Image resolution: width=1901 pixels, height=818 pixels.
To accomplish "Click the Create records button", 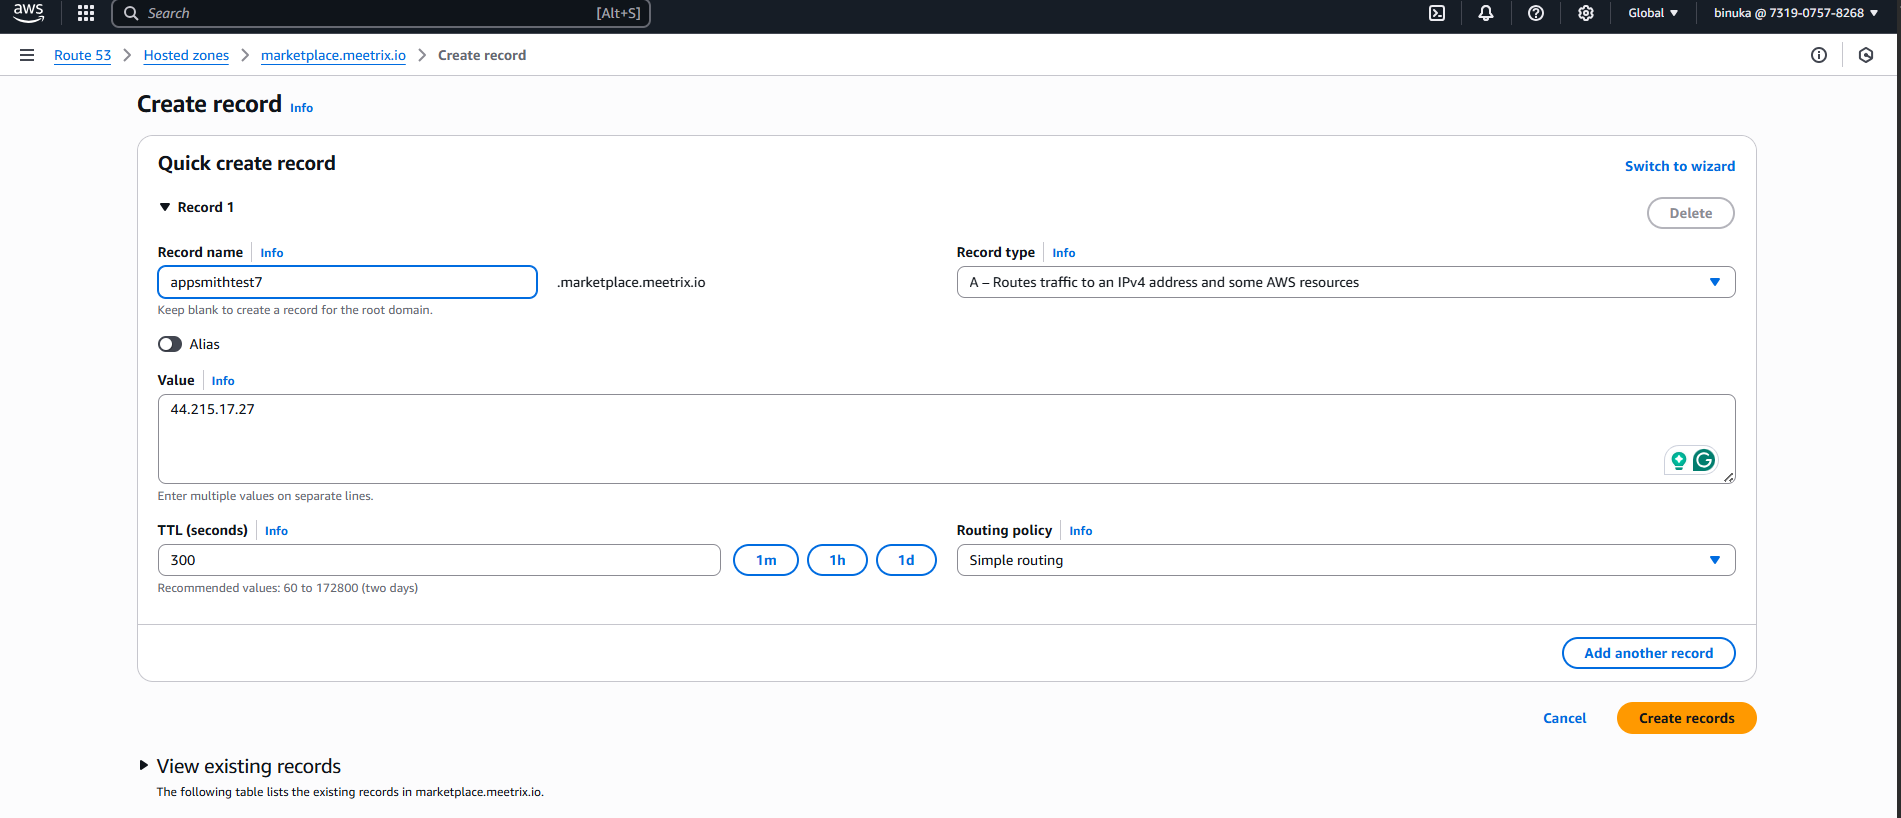I will pyautogui.click(x=1686, y=718).
